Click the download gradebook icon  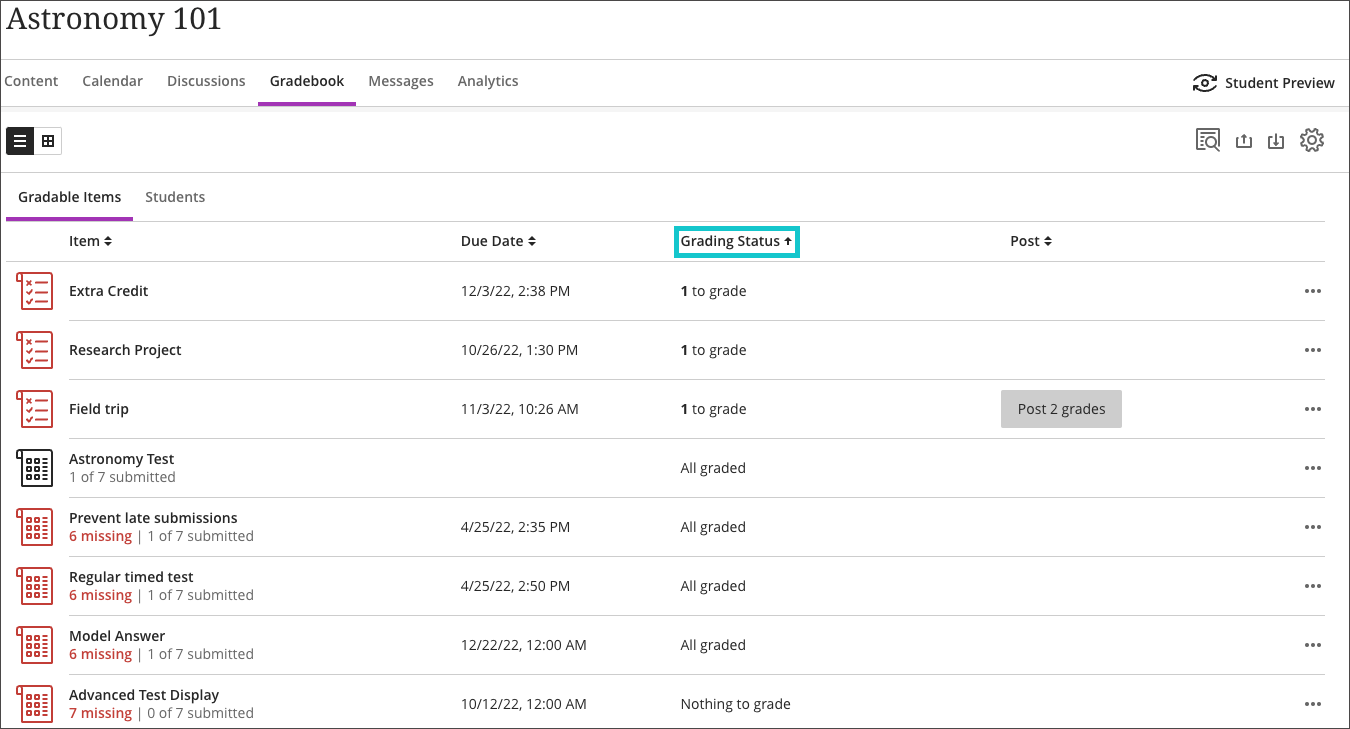click(1276, 141)
